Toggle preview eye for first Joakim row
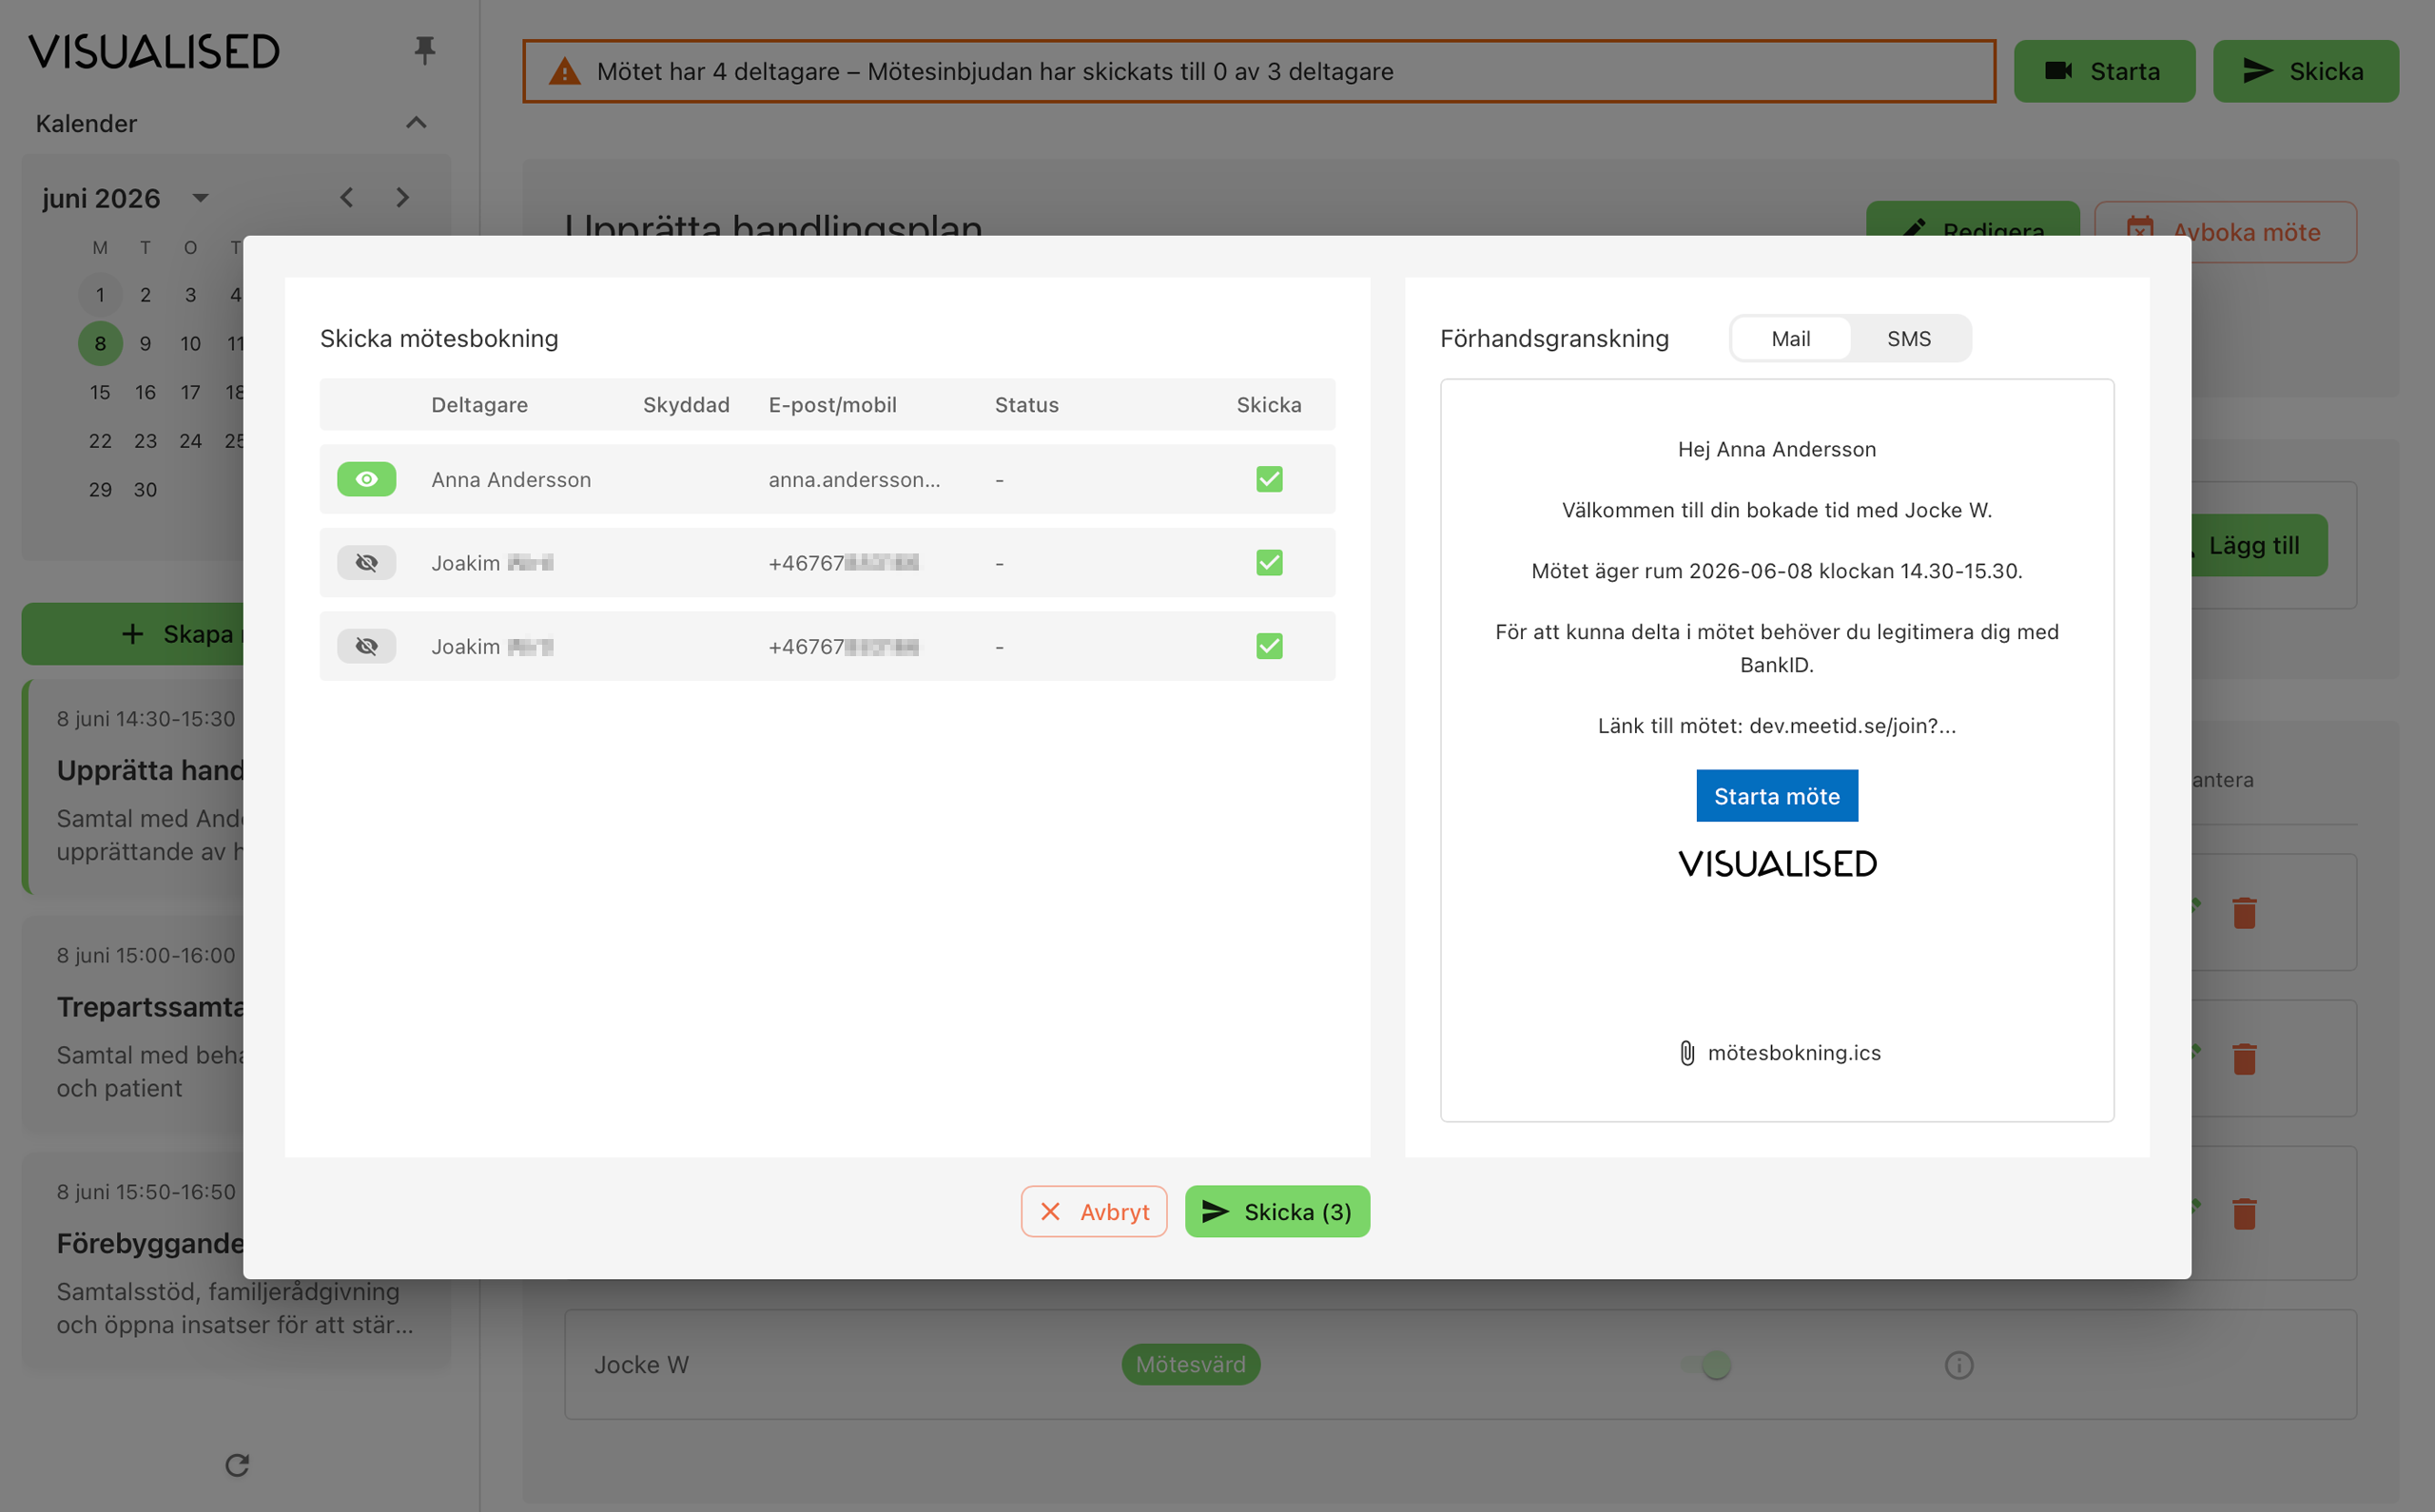 pos(367,562)
